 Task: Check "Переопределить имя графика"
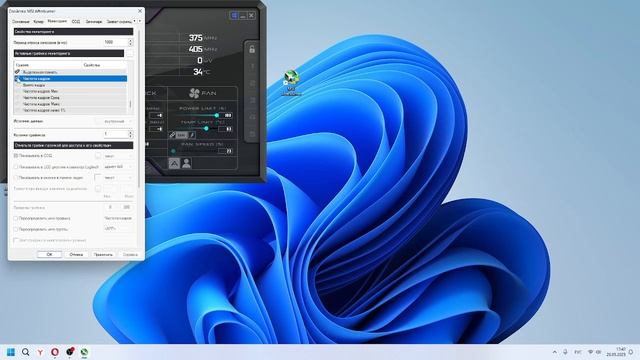(16, 218)
